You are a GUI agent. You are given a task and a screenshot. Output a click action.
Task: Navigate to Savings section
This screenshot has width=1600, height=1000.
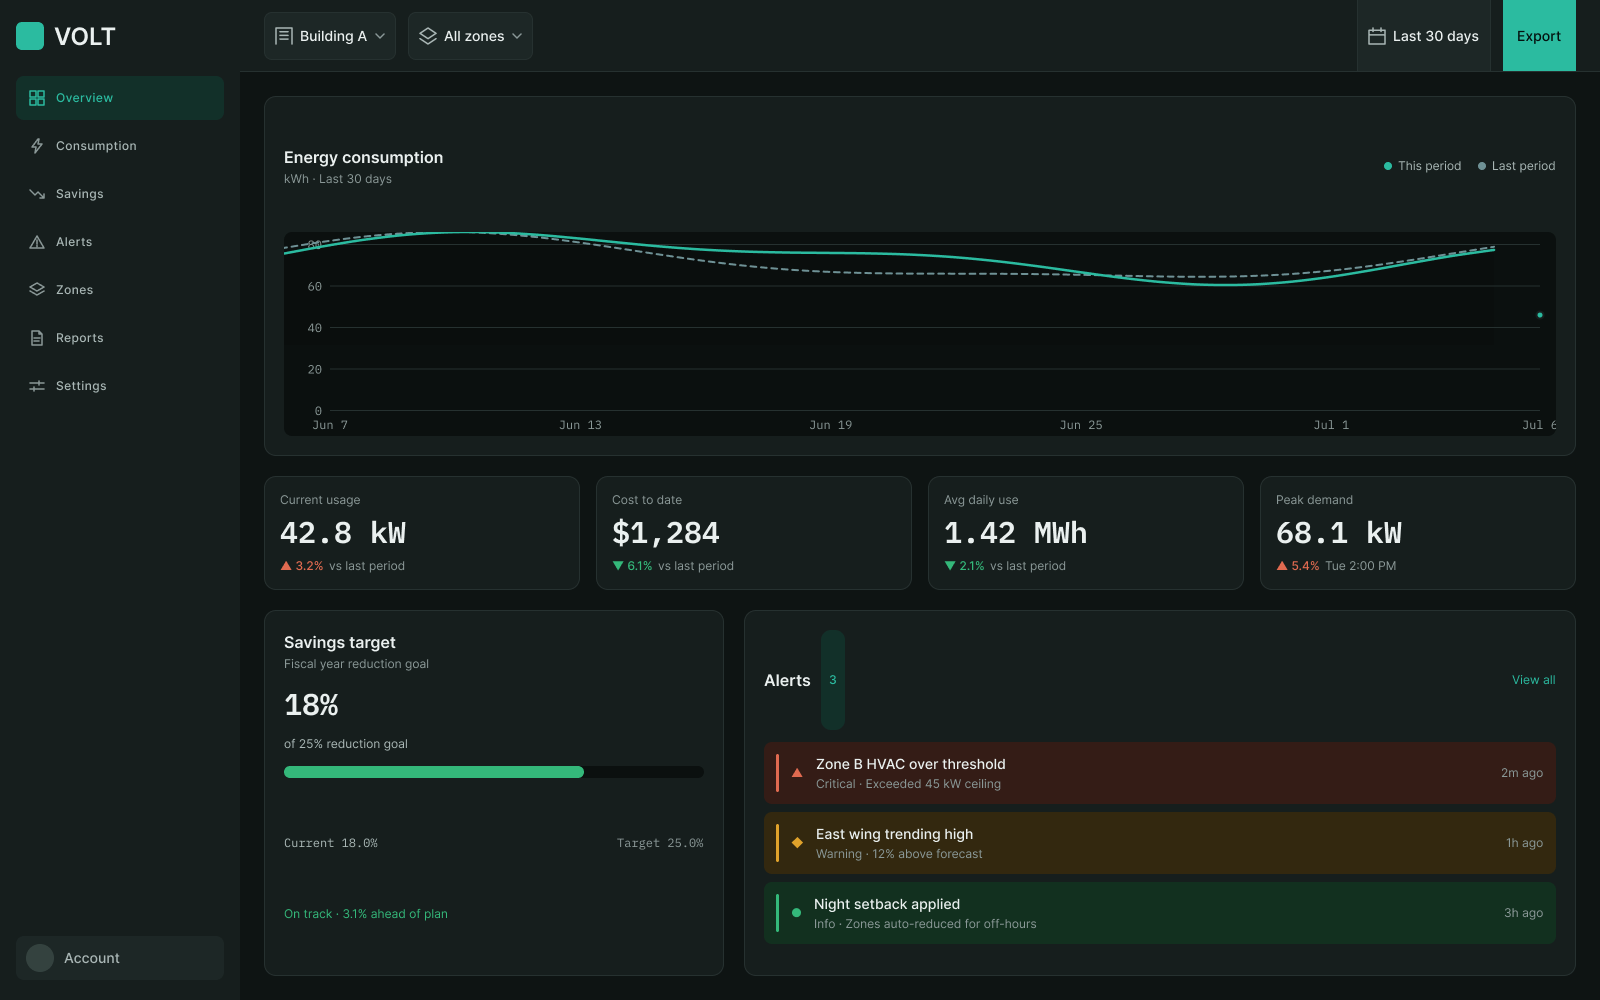(x=120, y=194)
